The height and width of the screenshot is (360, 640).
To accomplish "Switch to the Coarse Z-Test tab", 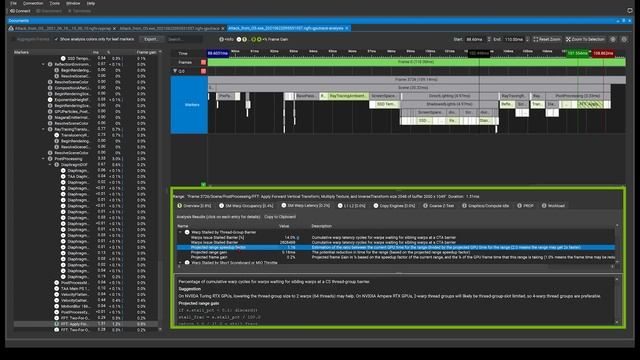I will coord(438,206).
